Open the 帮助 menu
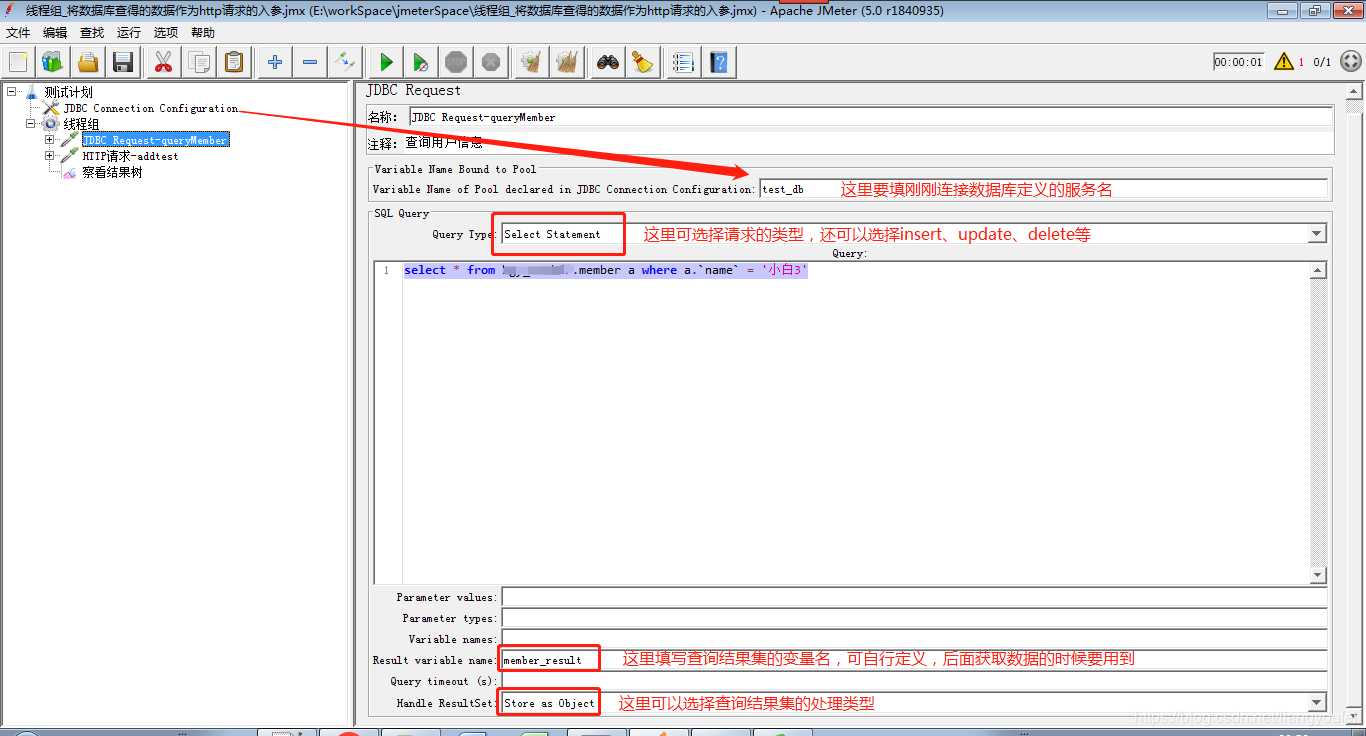Image resolution: width=1366 pixels, height=736 pixels. click(203, 33)
